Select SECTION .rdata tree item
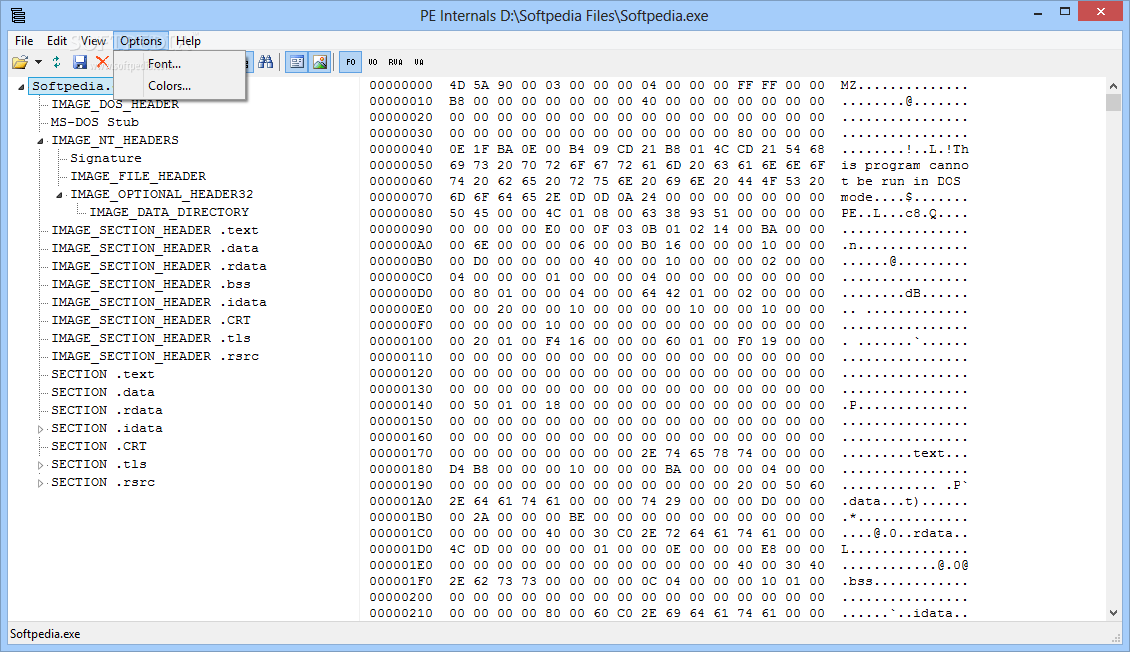This screenshot has width=1130, height=652. pyautogui.click(x=107, y=410)
